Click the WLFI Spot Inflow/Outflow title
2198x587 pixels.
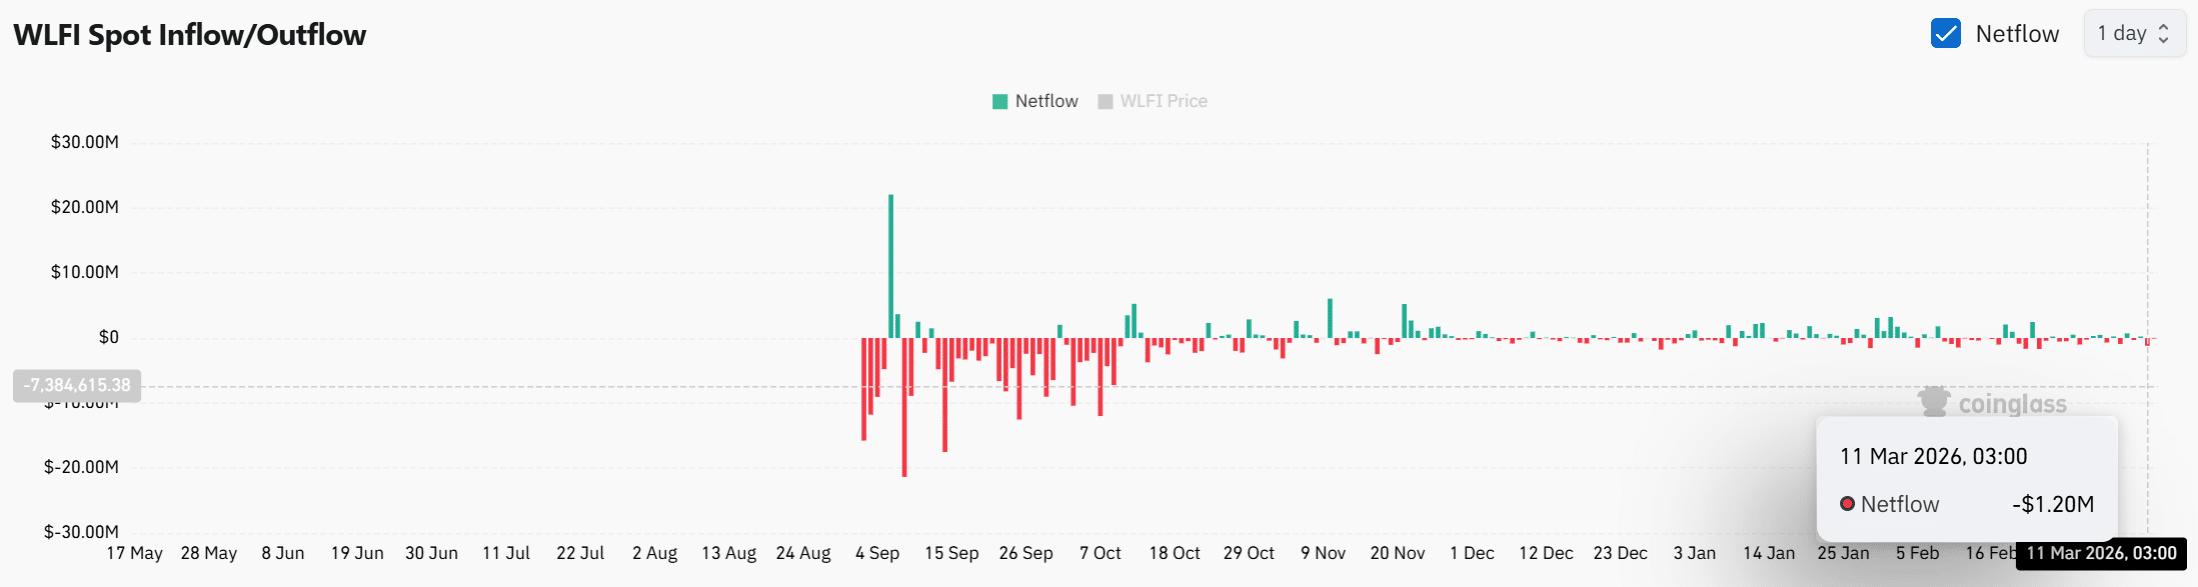[190, 35]
